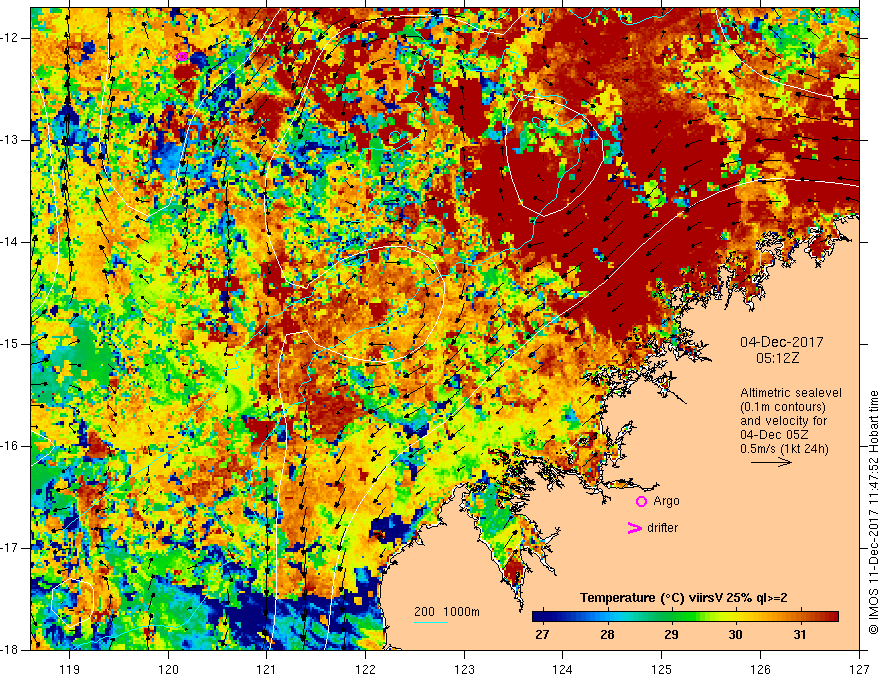This screenshot has width=880, height=680.
Task: Click the 'drifter' legend label
Action: pos(662,528)
